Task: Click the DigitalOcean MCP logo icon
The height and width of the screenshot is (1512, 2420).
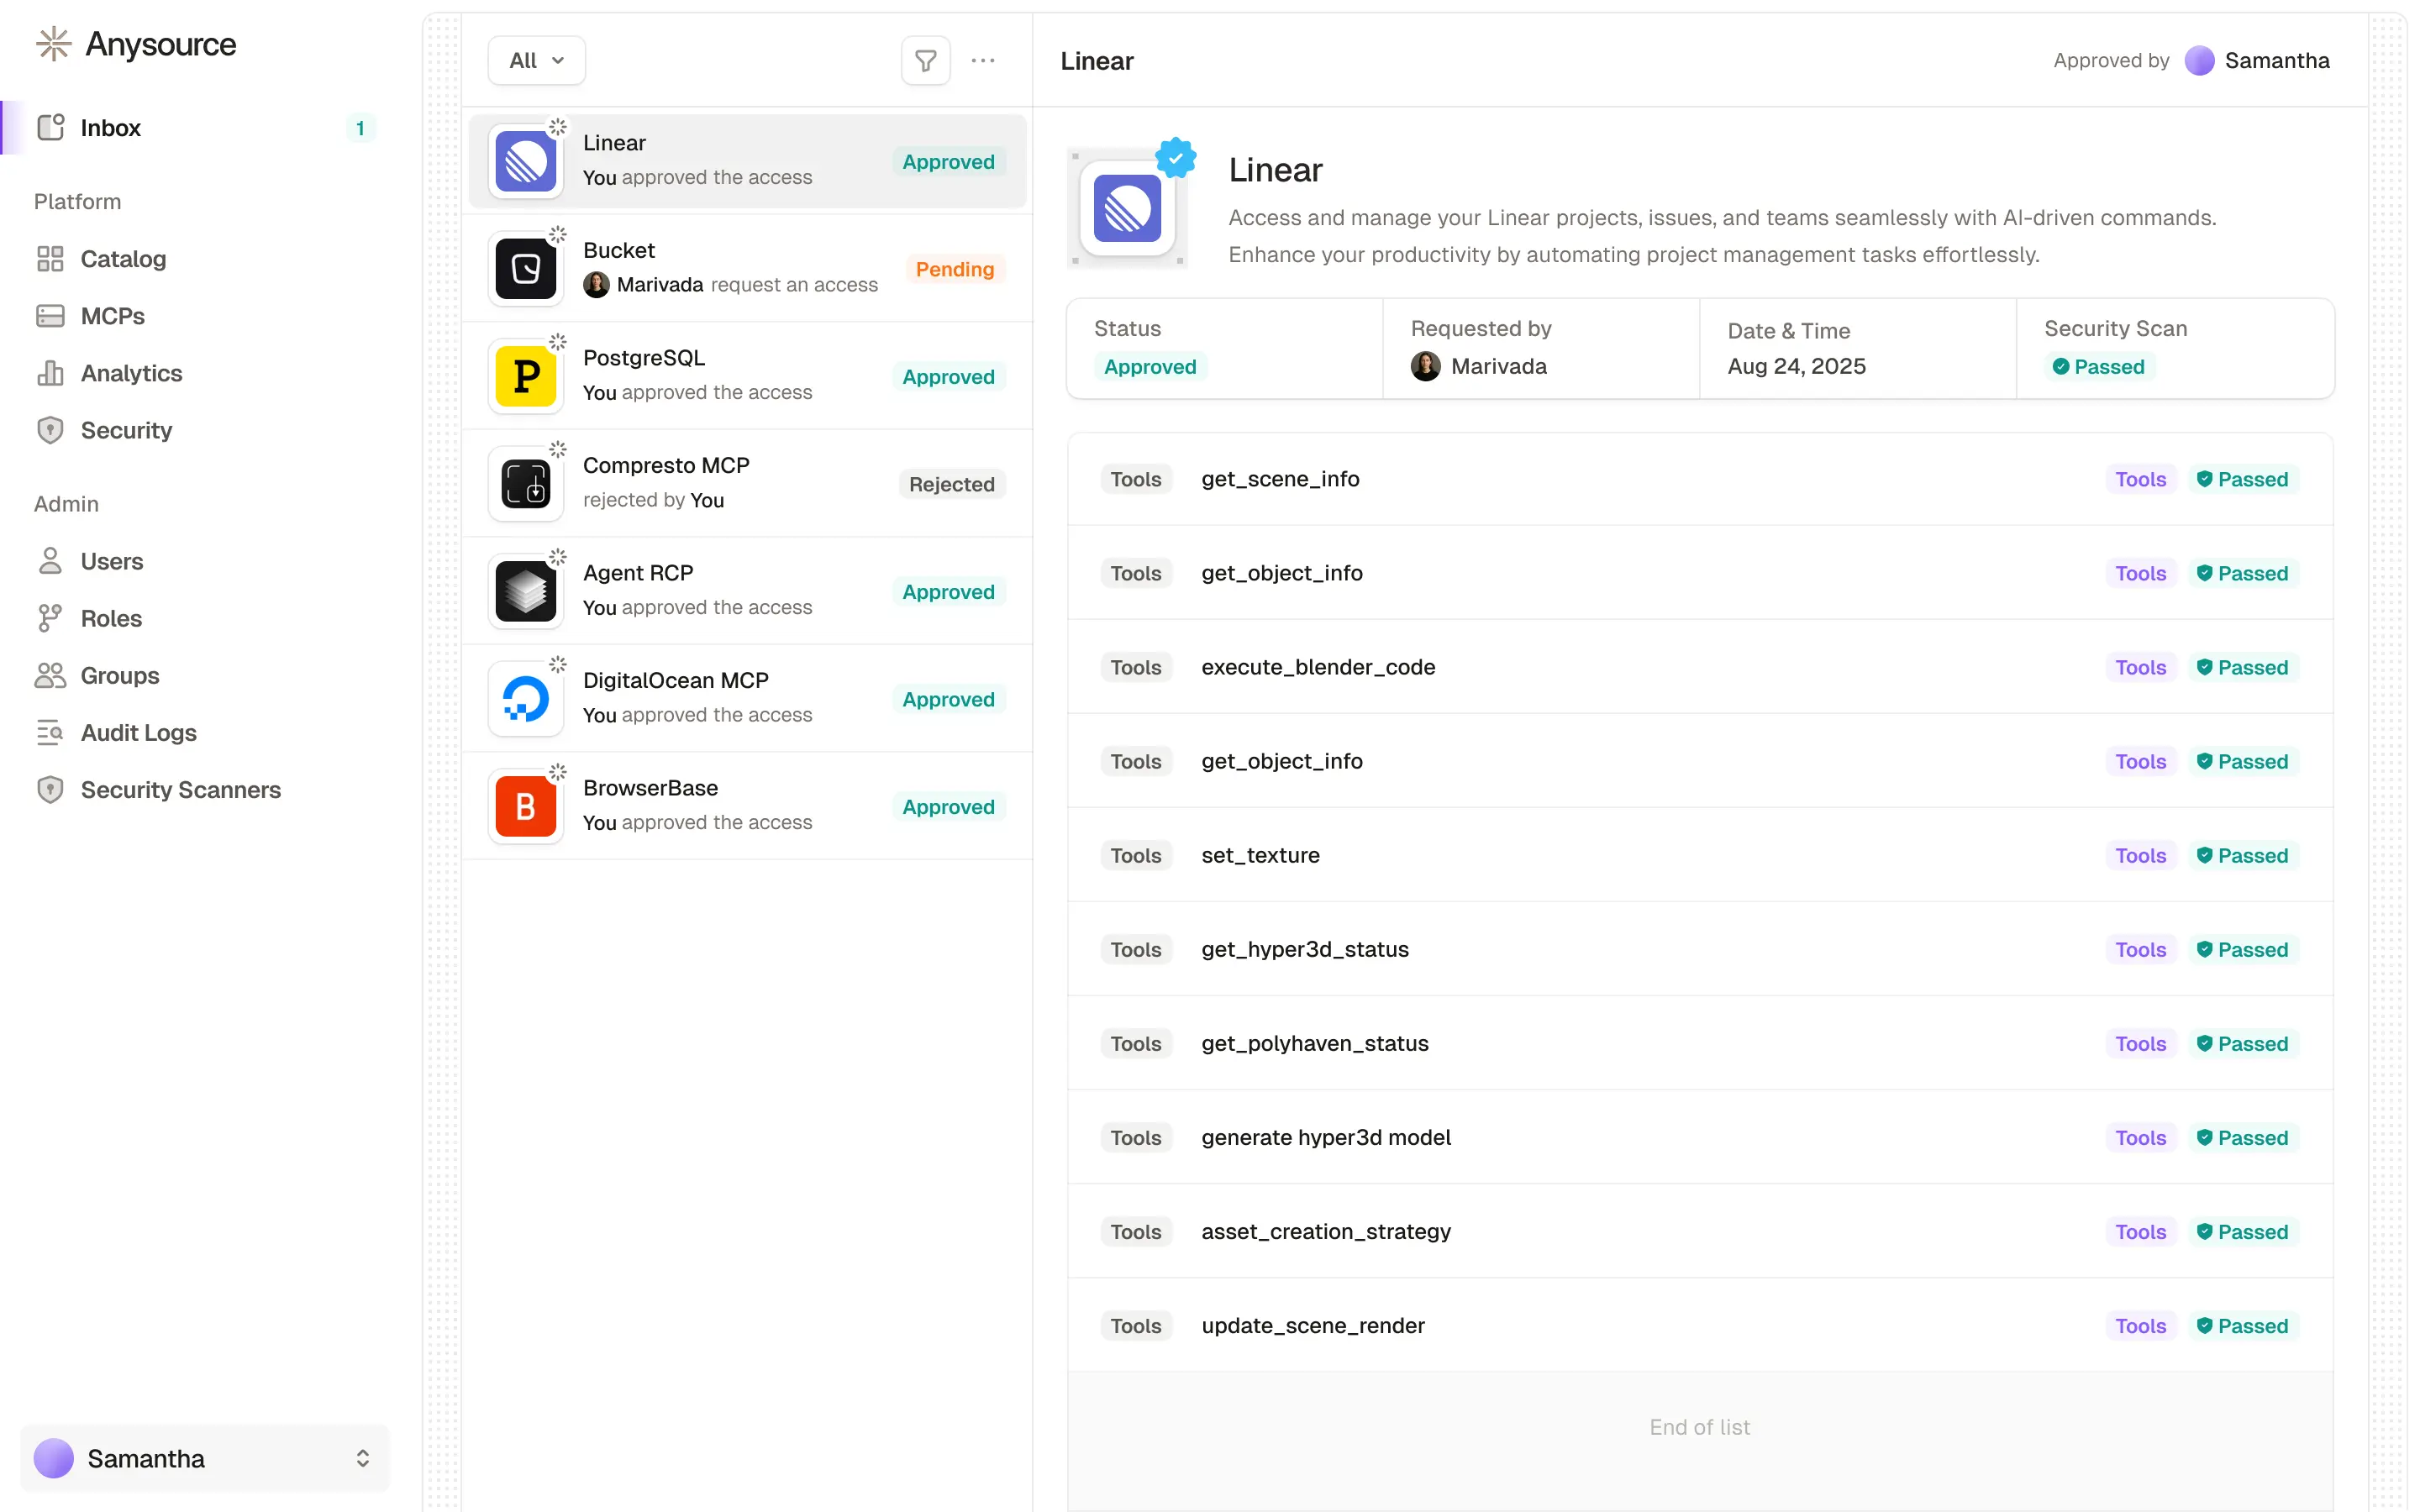Action: [526, 699]
